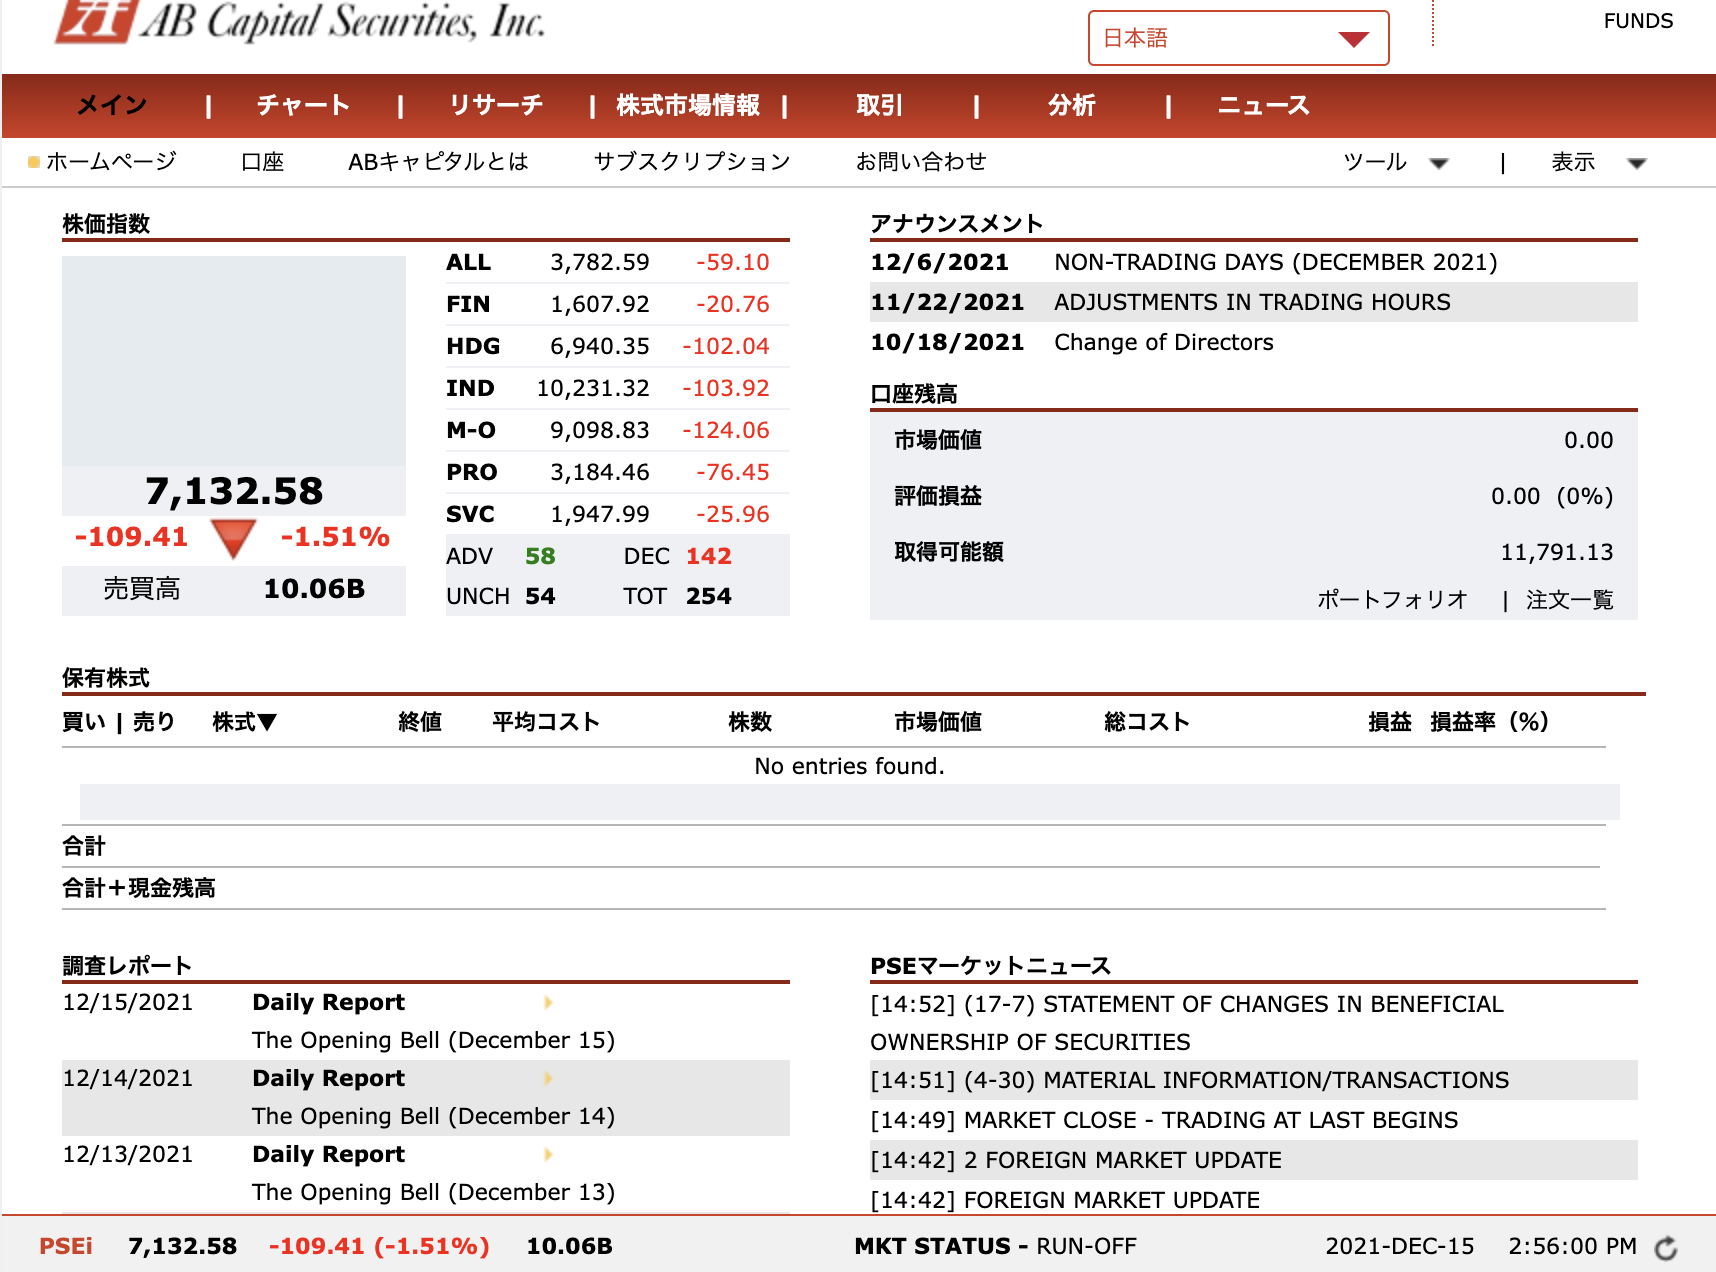
Task: Open the リサーチ menu
Action: (496, 105)
